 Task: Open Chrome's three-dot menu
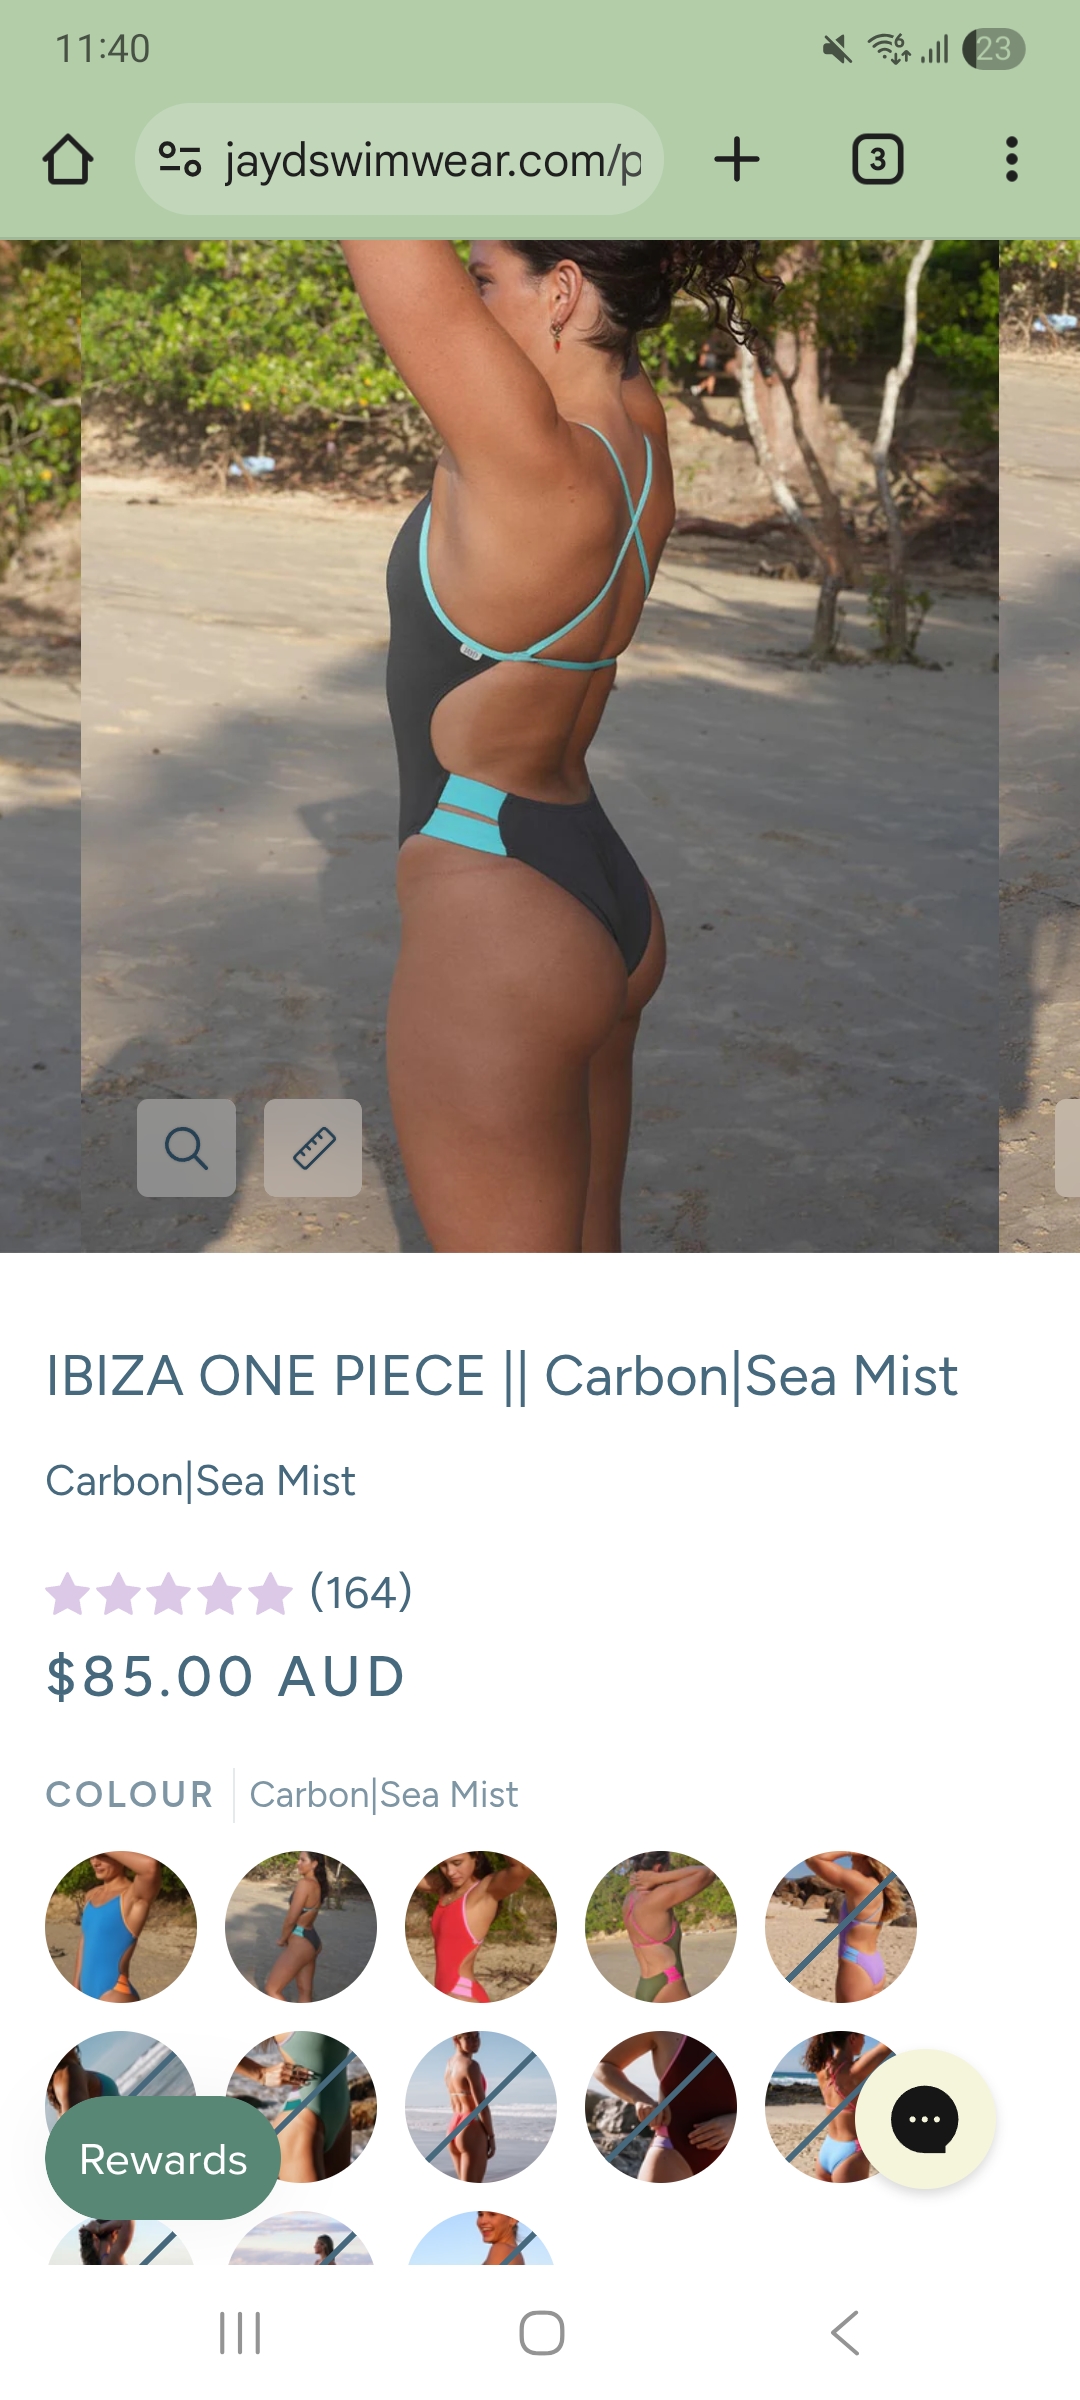(1012, 160)
